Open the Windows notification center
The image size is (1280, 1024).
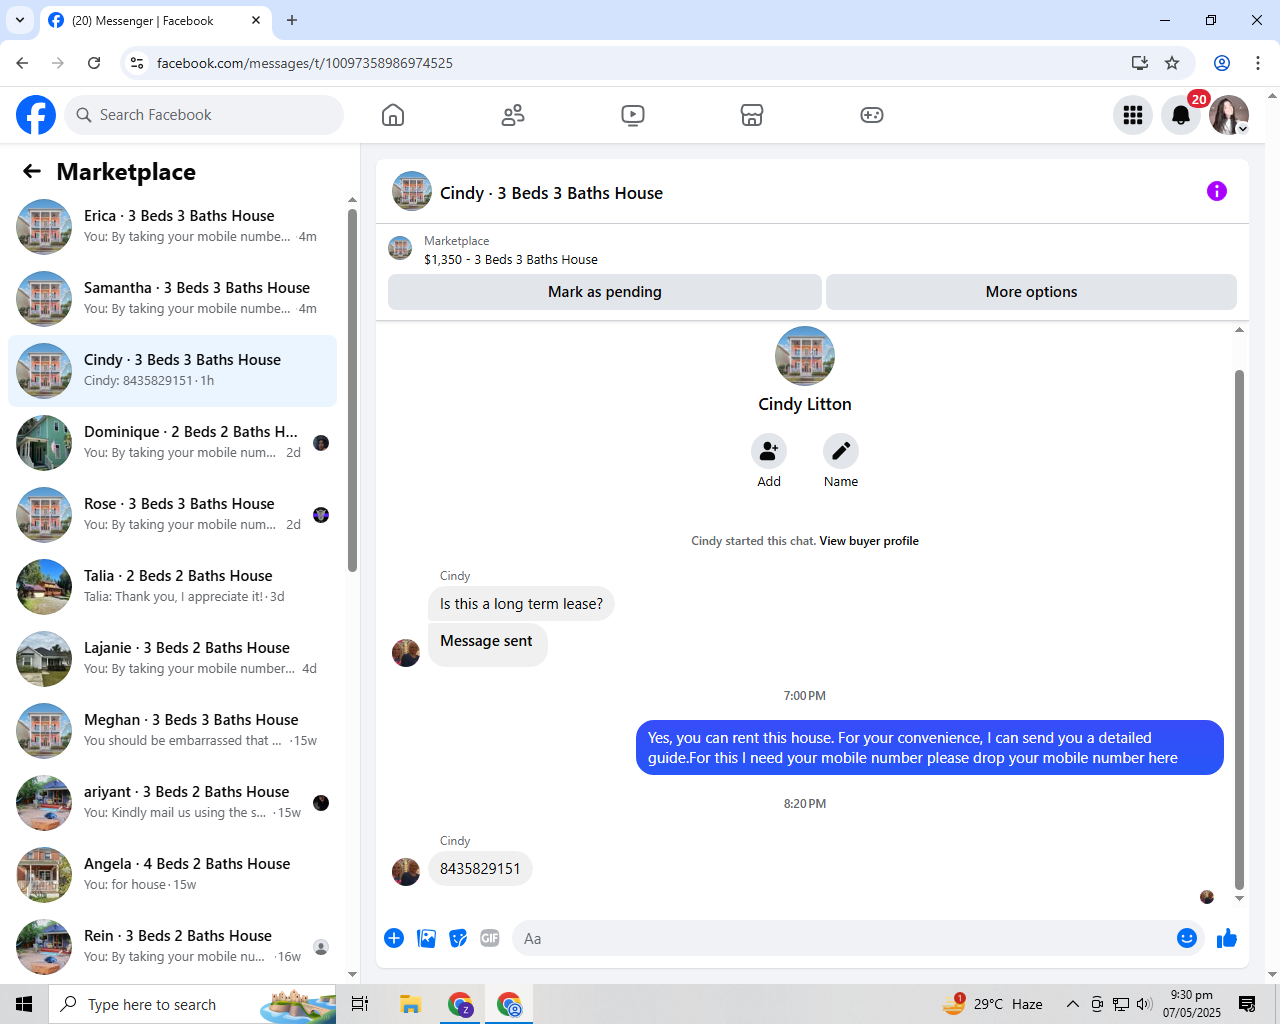[x=1247, y=1004]
